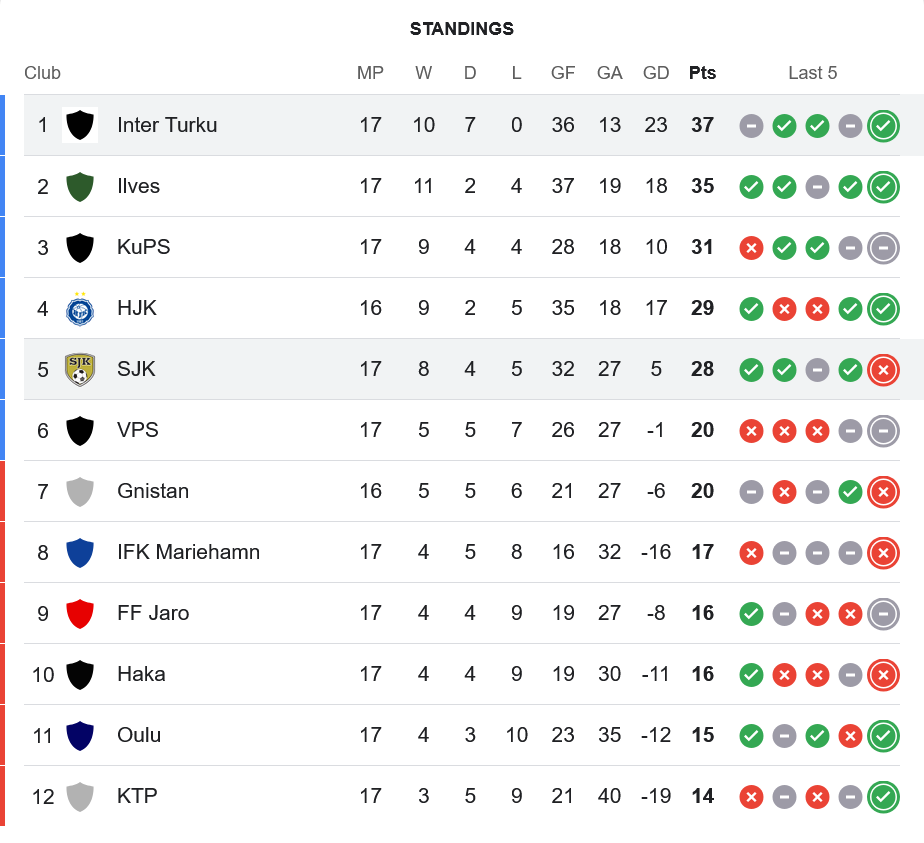Click IFK Mariehamn blue shield icon

click(x=80, y=553)
